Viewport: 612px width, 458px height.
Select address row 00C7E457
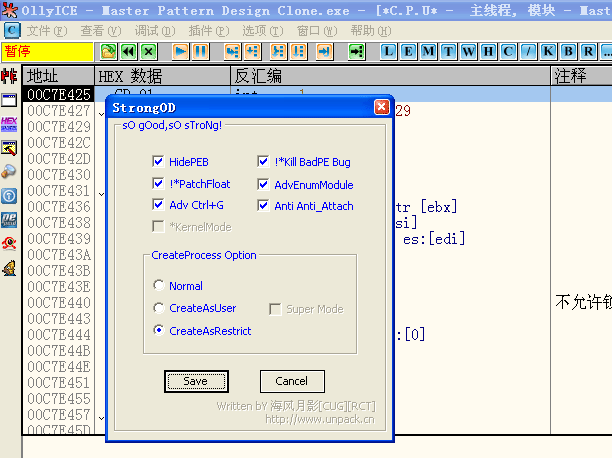coord(59,415)
